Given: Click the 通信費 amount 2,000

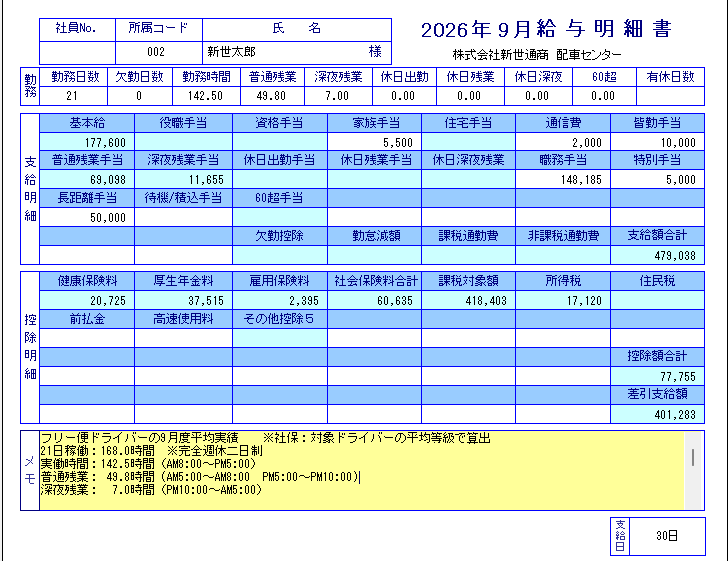Looking at the screenshot, I should (563, 142).
